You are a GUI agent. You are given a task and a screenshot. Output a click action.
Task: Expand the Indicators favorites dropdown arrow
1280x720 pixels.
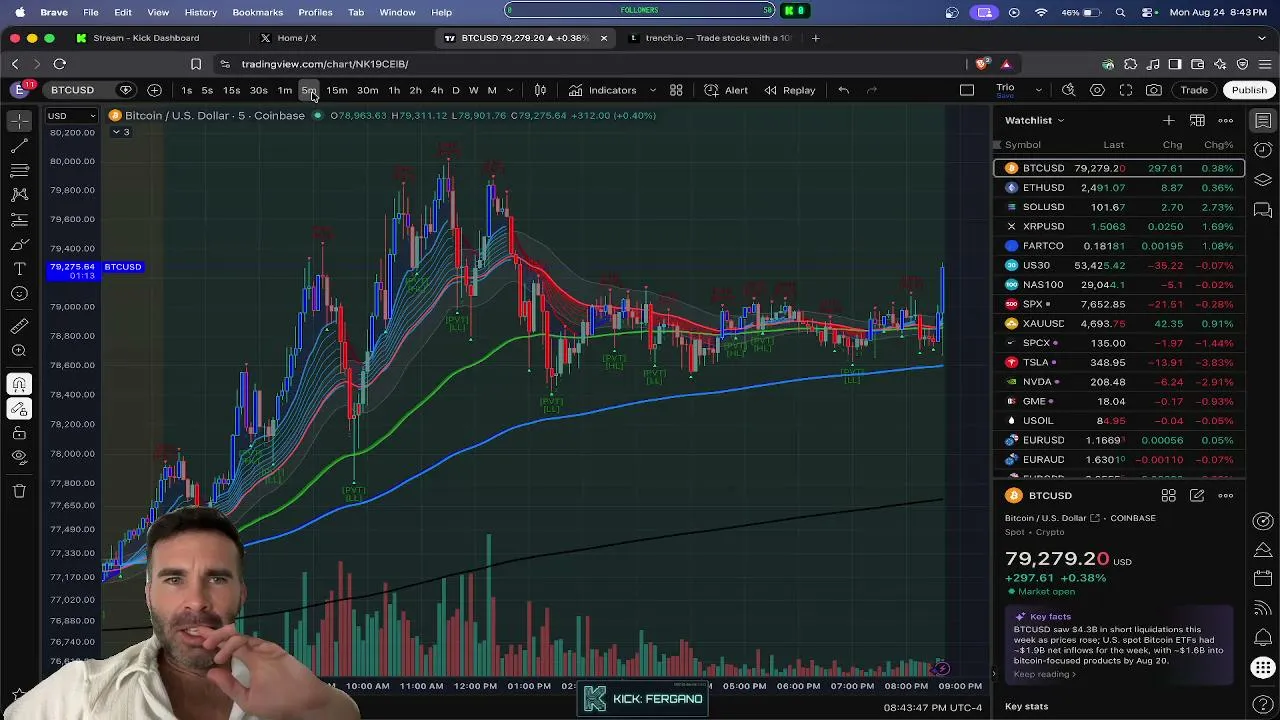coord(653,90)
